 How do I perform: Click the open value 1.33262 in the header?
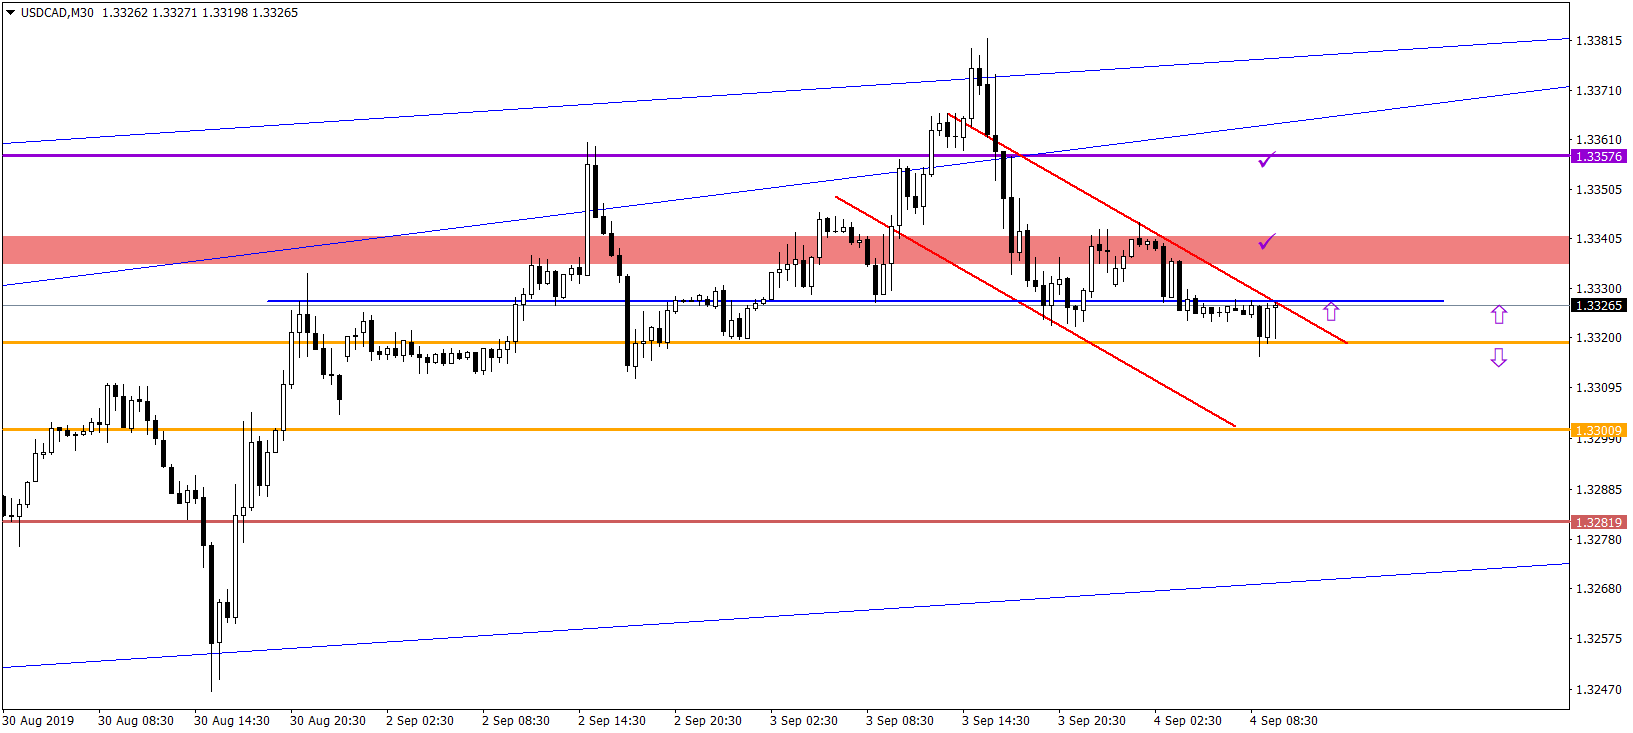click(x=124, y=13)
